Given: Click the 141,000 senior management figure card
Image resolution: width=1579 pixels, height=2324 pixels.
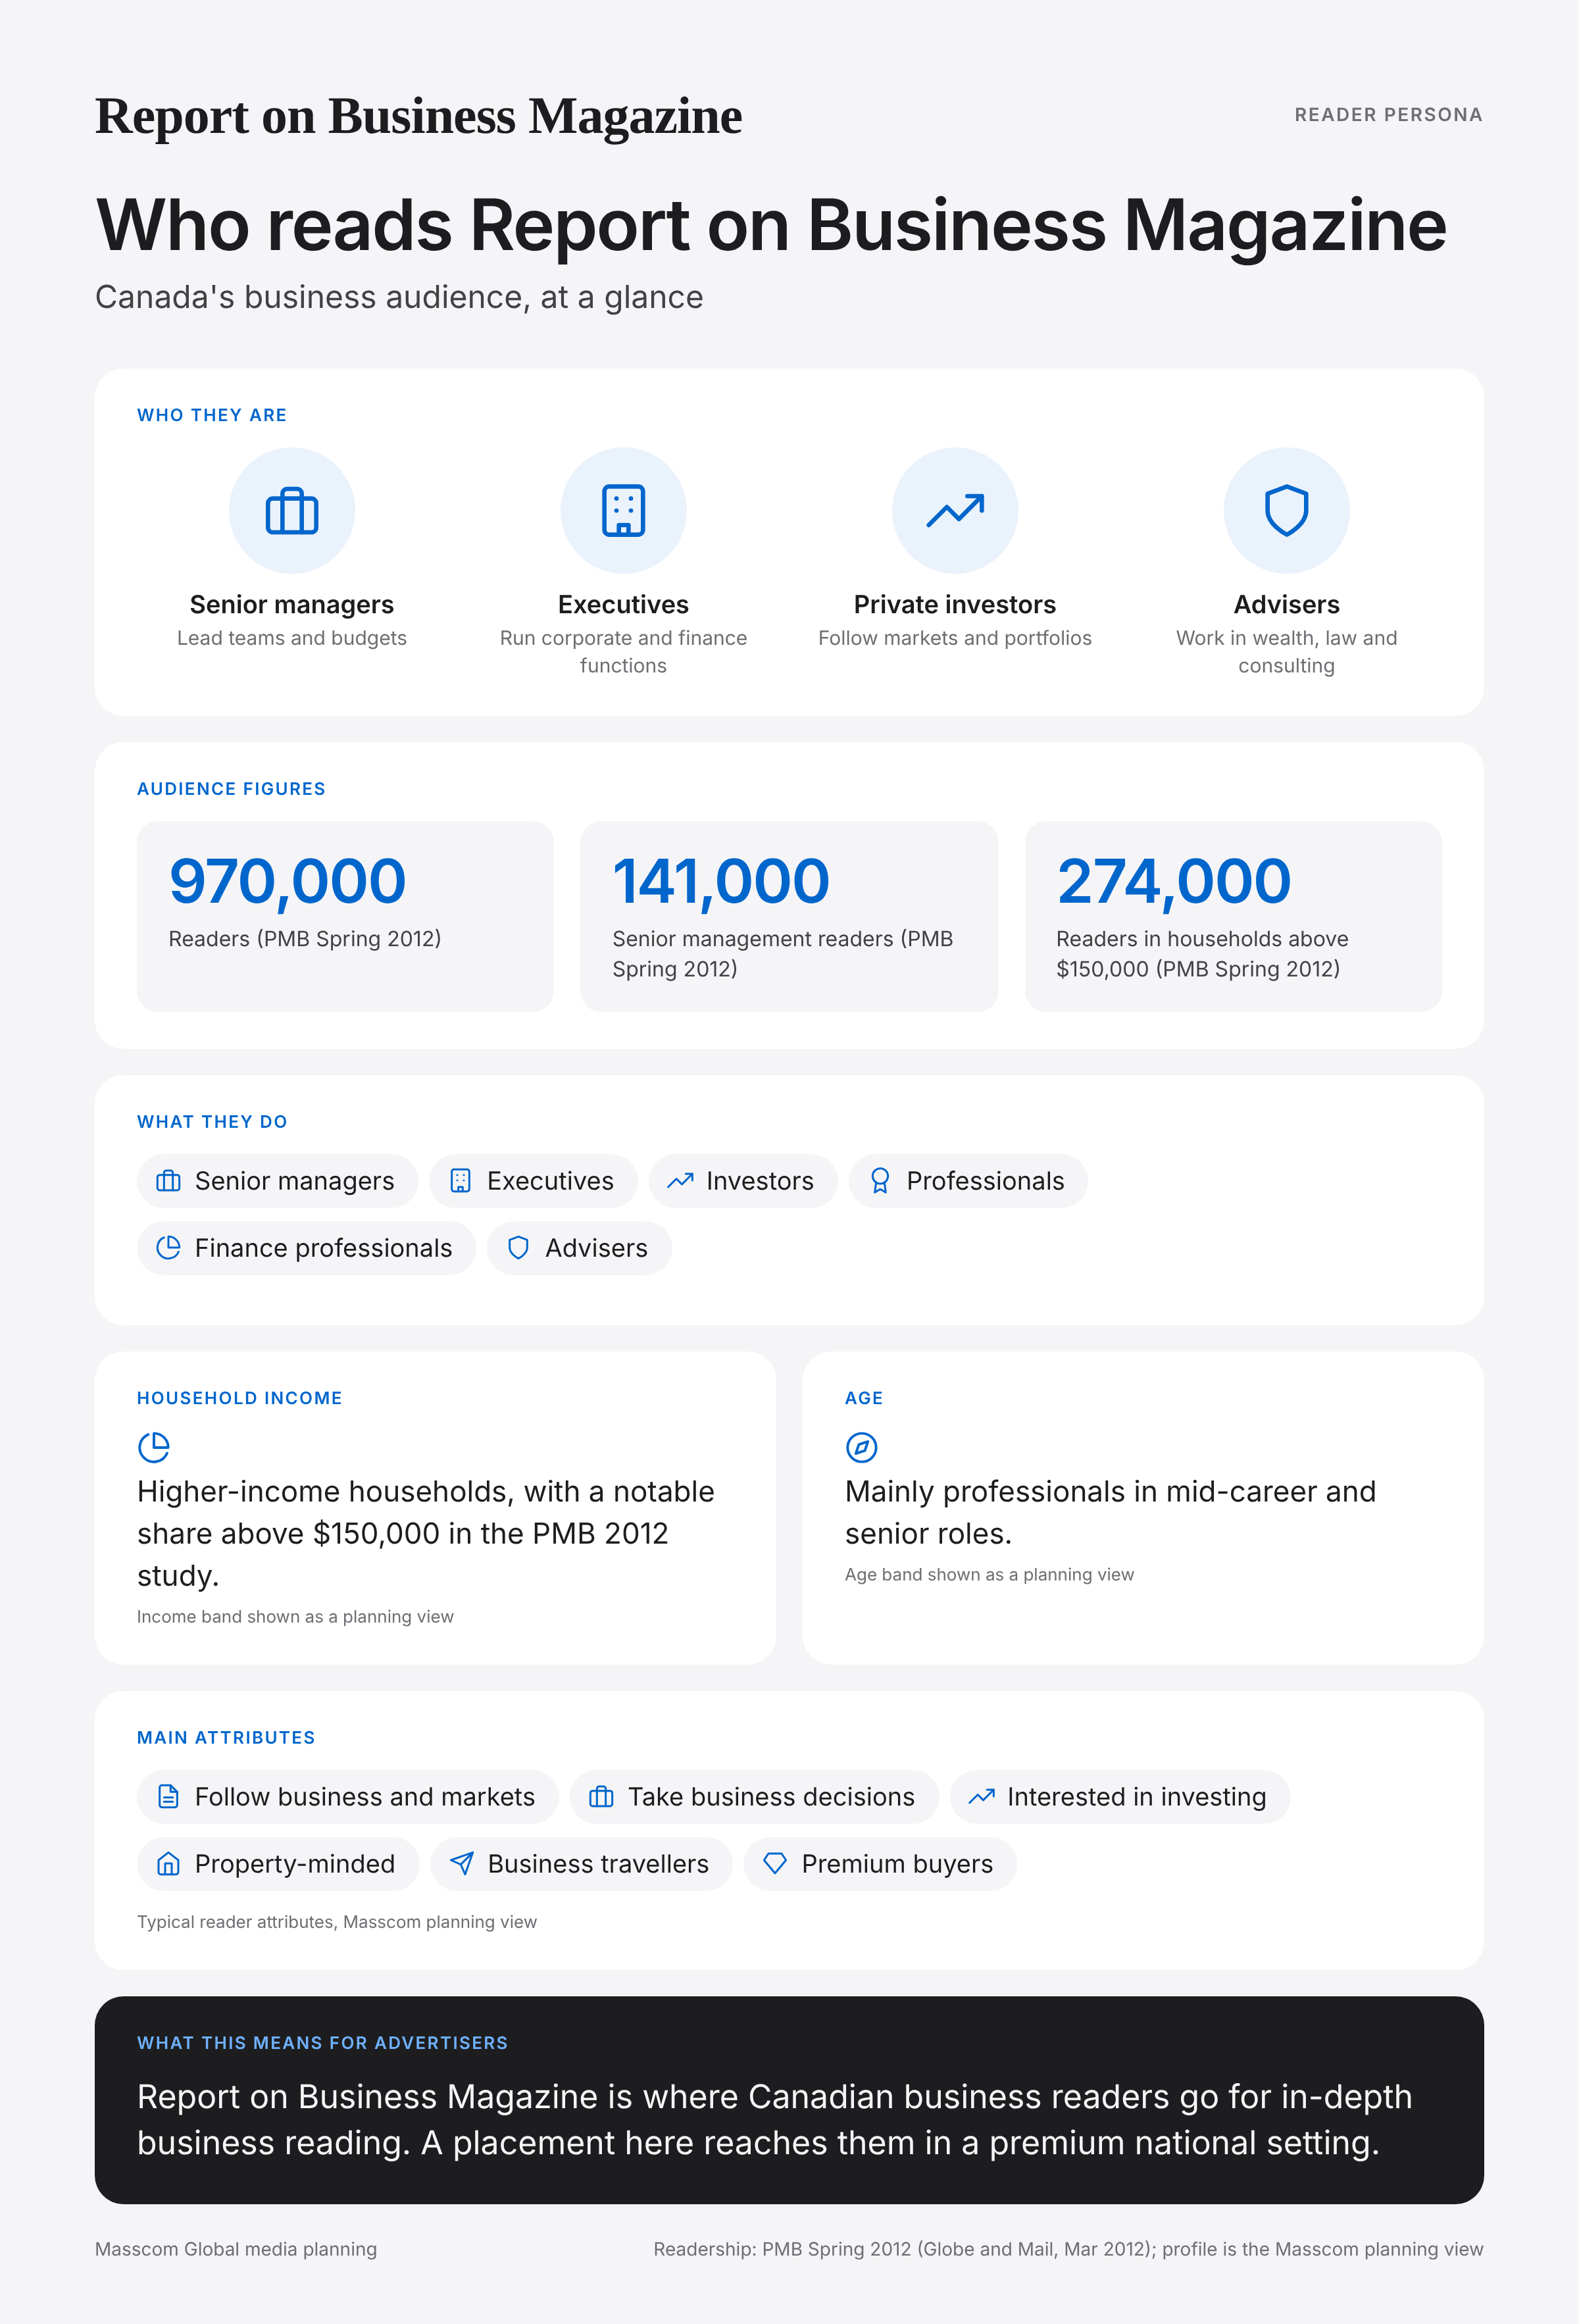Looking at the screenshot, I should click(789, 917).
